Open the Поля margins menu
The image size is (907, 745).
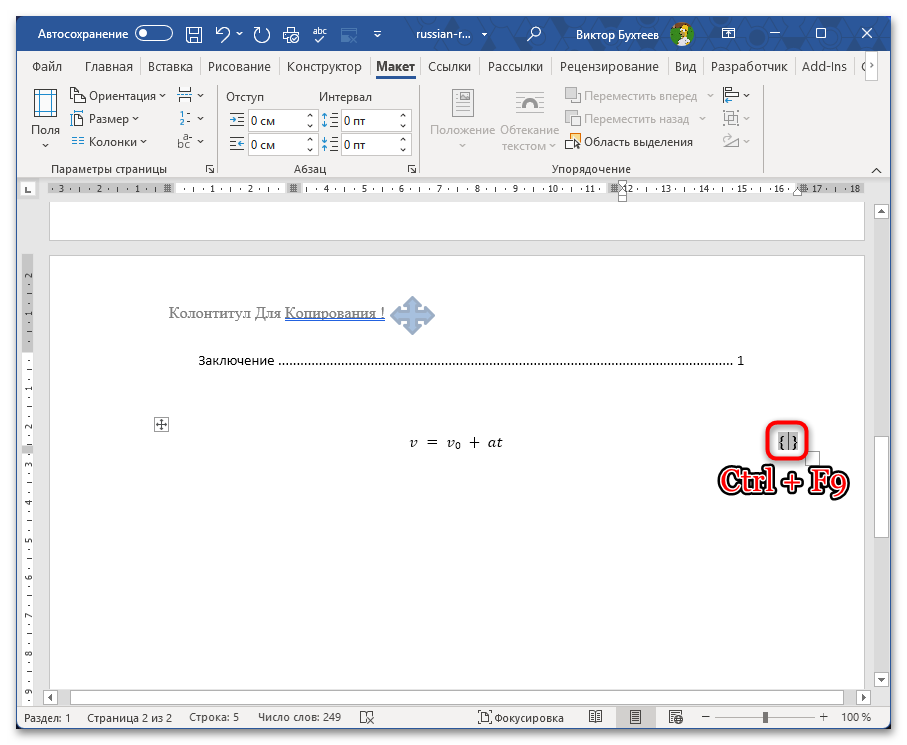click(x=45, y=119)
